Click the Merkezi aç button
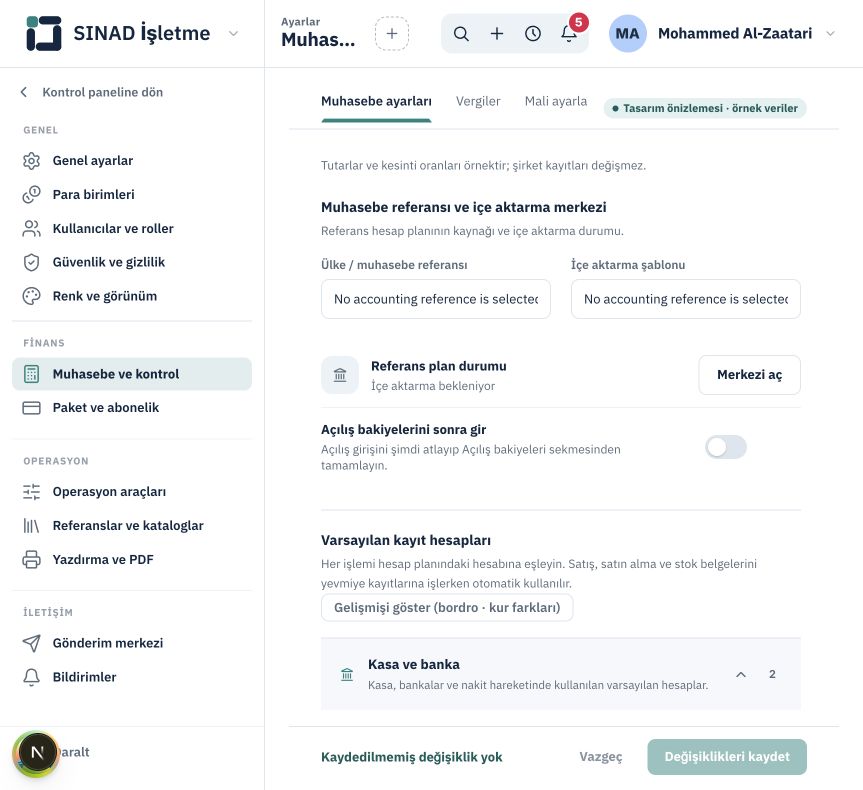Viewport: 863px width, 790px height. (750, 375)
